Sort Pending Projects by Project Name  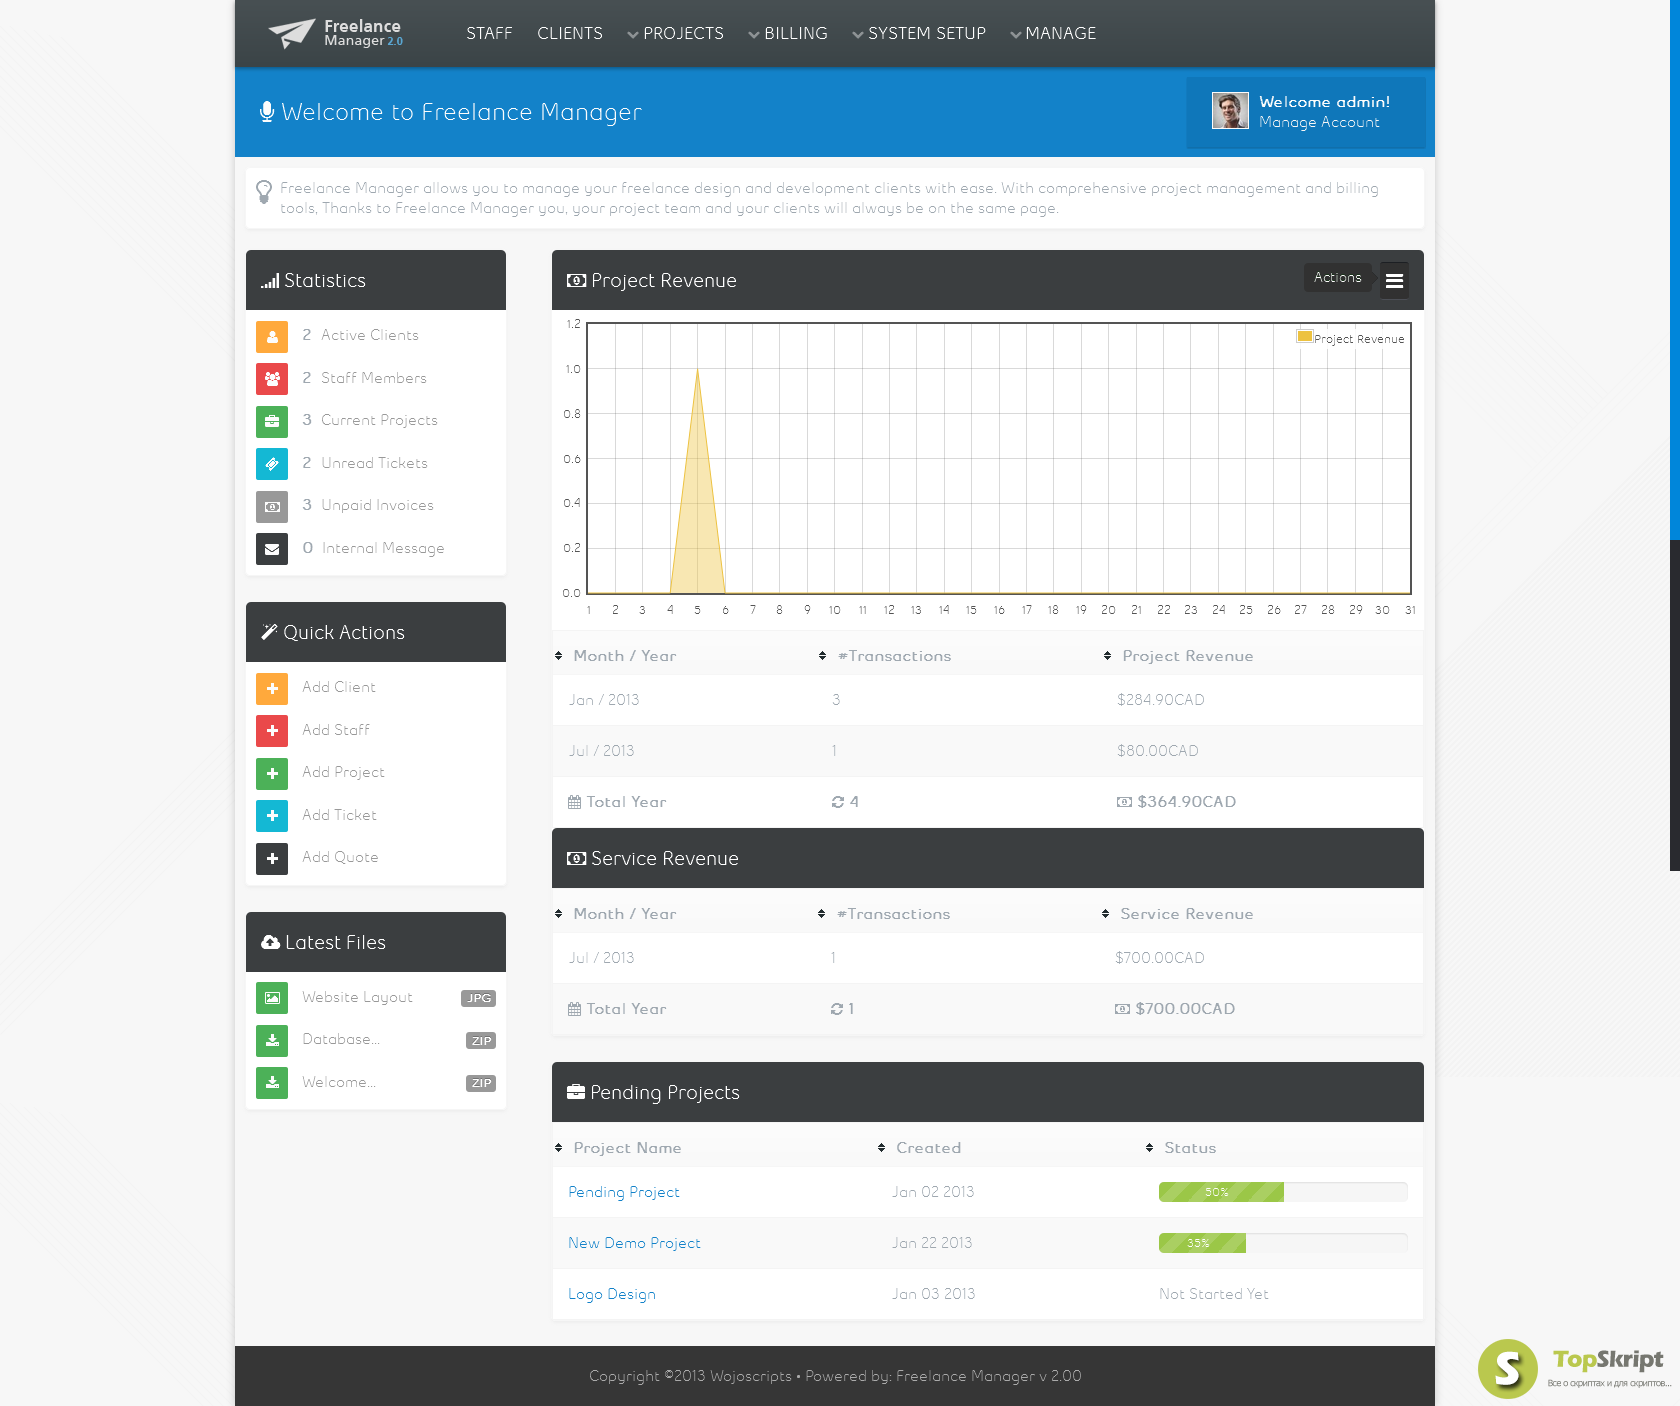pos(618,1148)
